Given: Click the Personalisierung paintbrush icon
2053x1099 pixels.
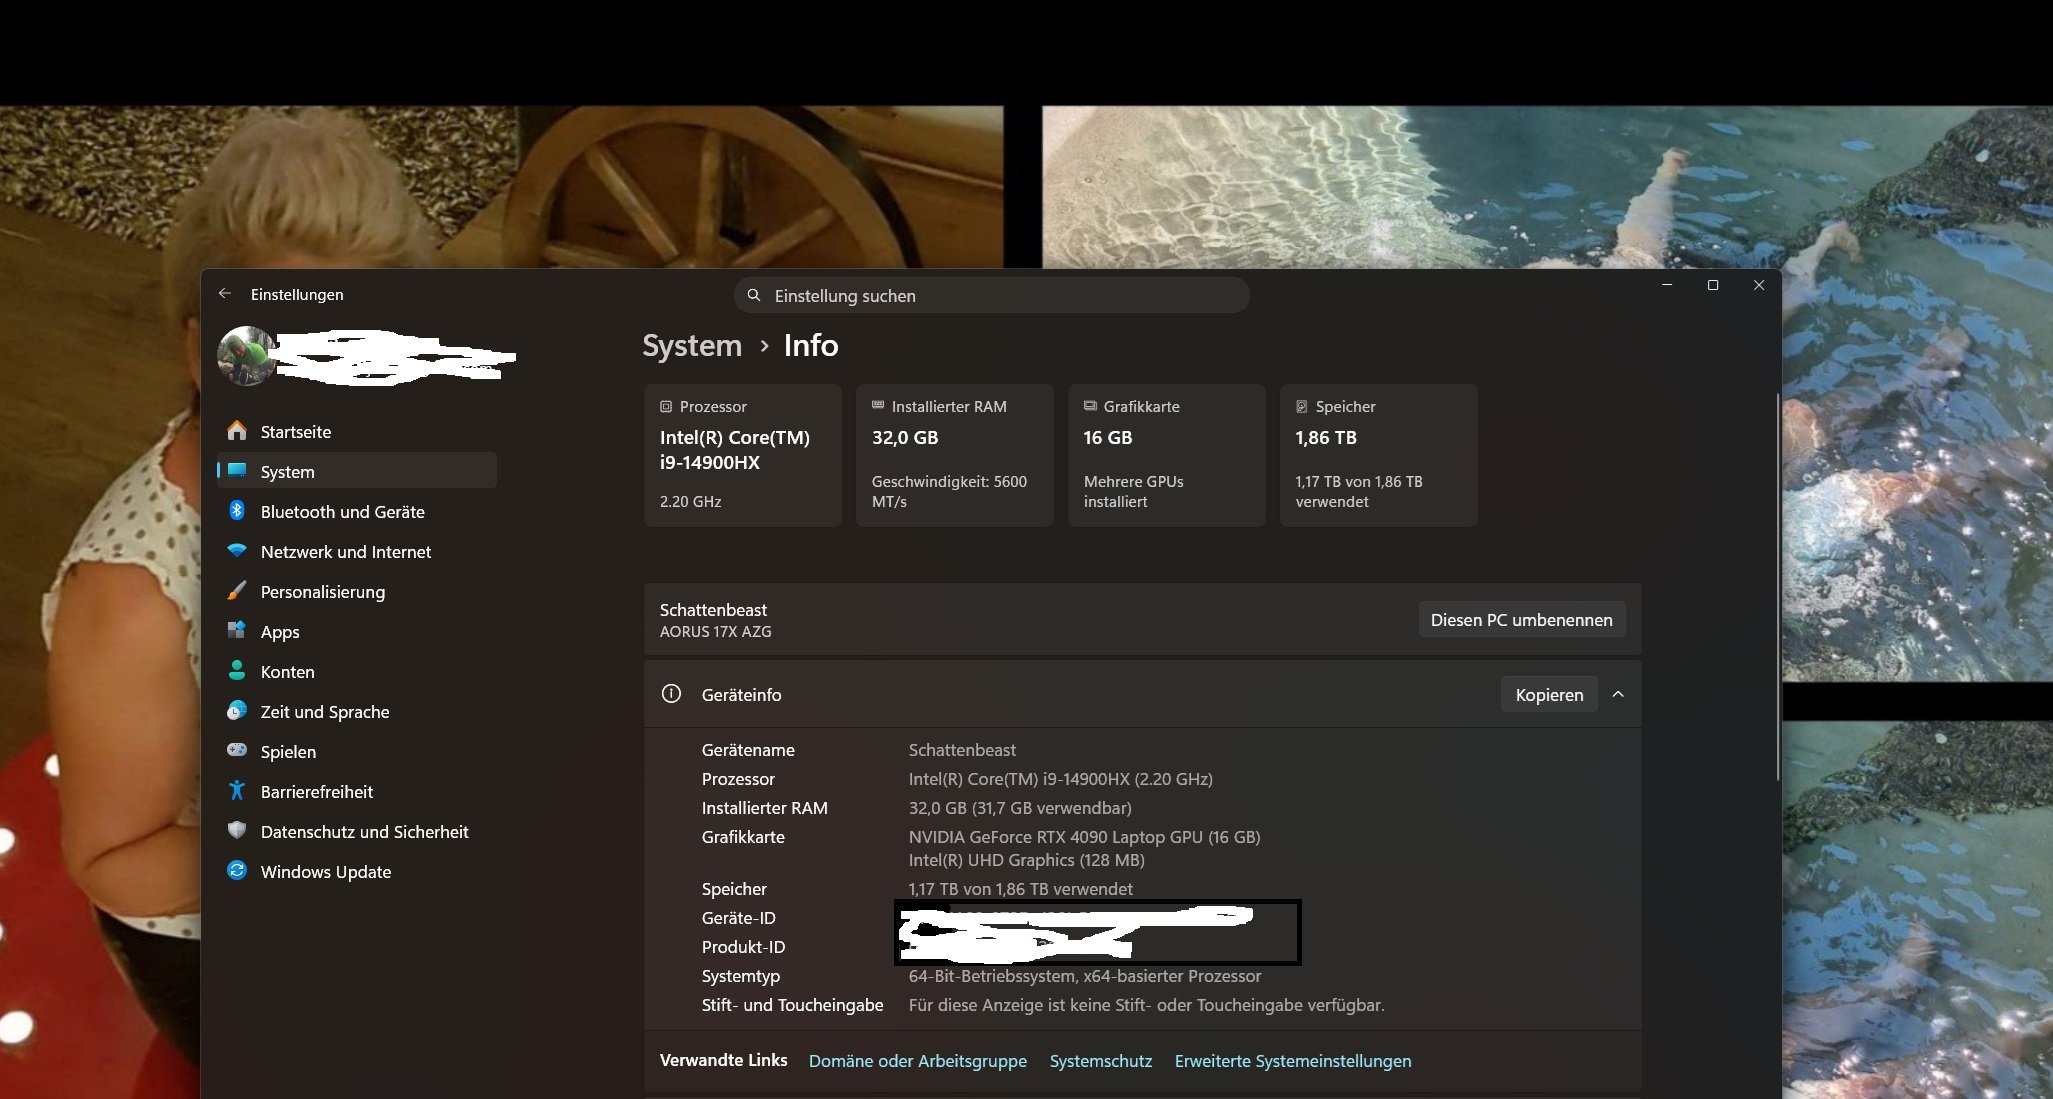Looking at the screenshot, I should coord(237,591).
